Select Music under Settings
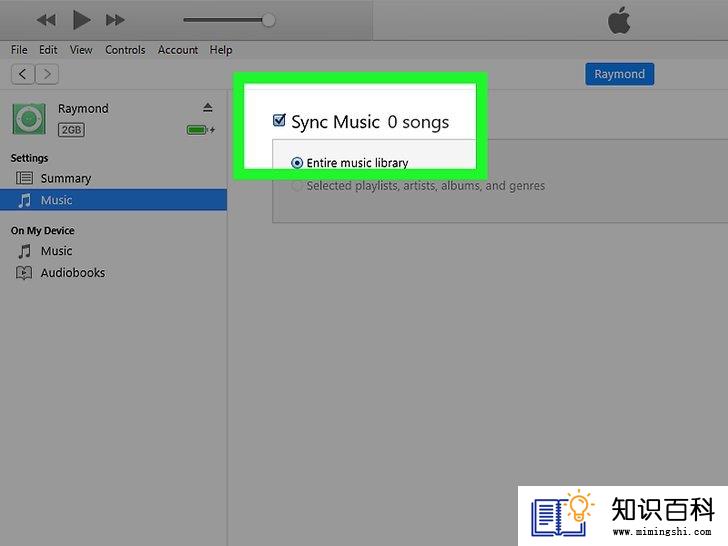 [x=113, y=200]
